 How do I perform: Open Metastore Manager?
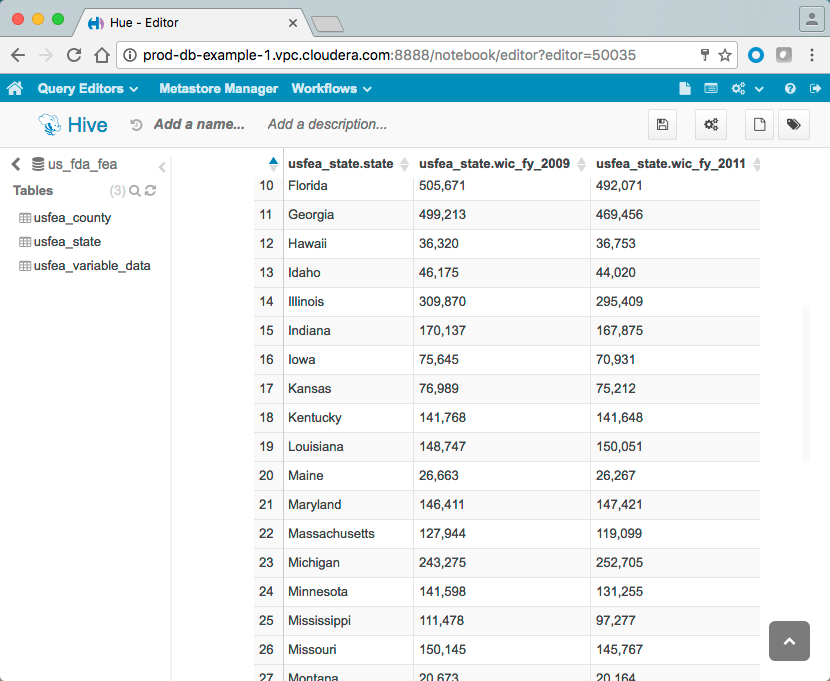tap(218, 89)
